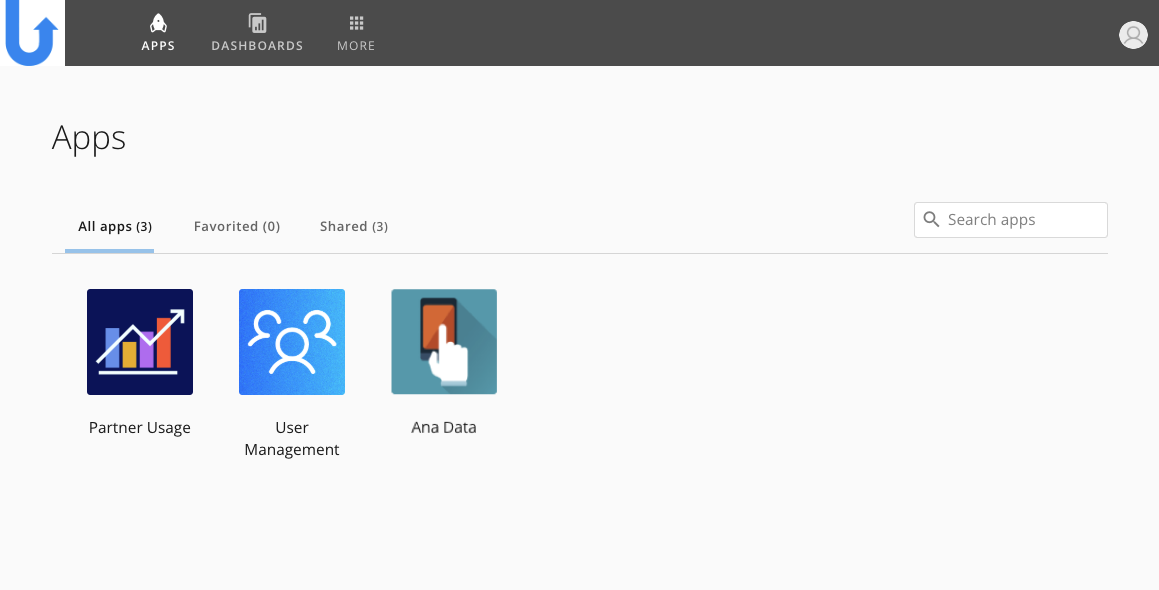Launch the Ana Data app tile
The image size is (1159, 590).
coord(443,342)
